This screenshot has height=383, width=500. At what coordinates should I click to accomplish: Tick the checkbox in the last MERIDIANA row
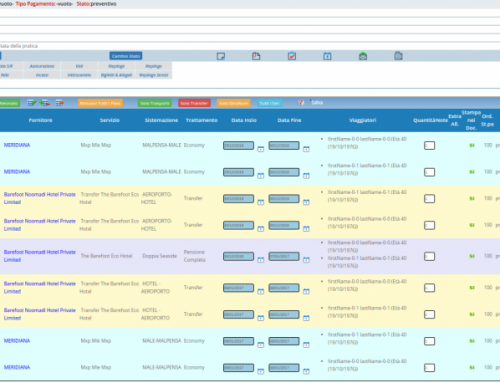click(429, 368)
